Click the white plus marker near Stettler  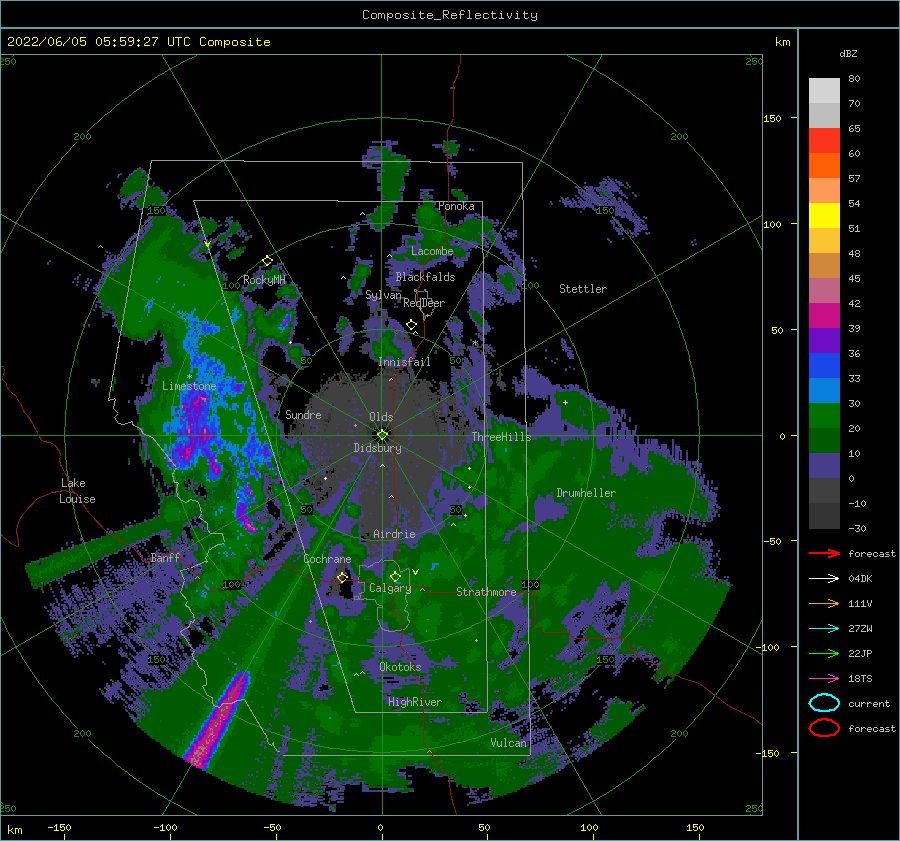pyautogui.click(x=565, y=402)
